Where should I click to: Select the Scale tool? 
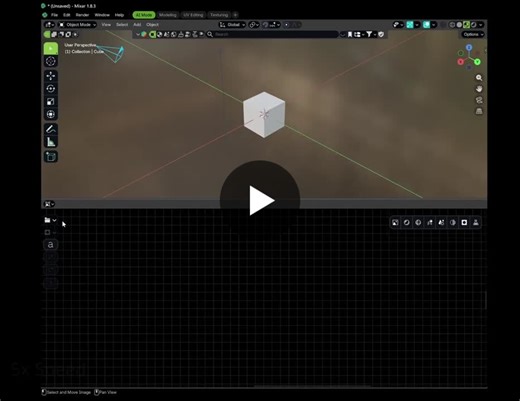[51, 102]
